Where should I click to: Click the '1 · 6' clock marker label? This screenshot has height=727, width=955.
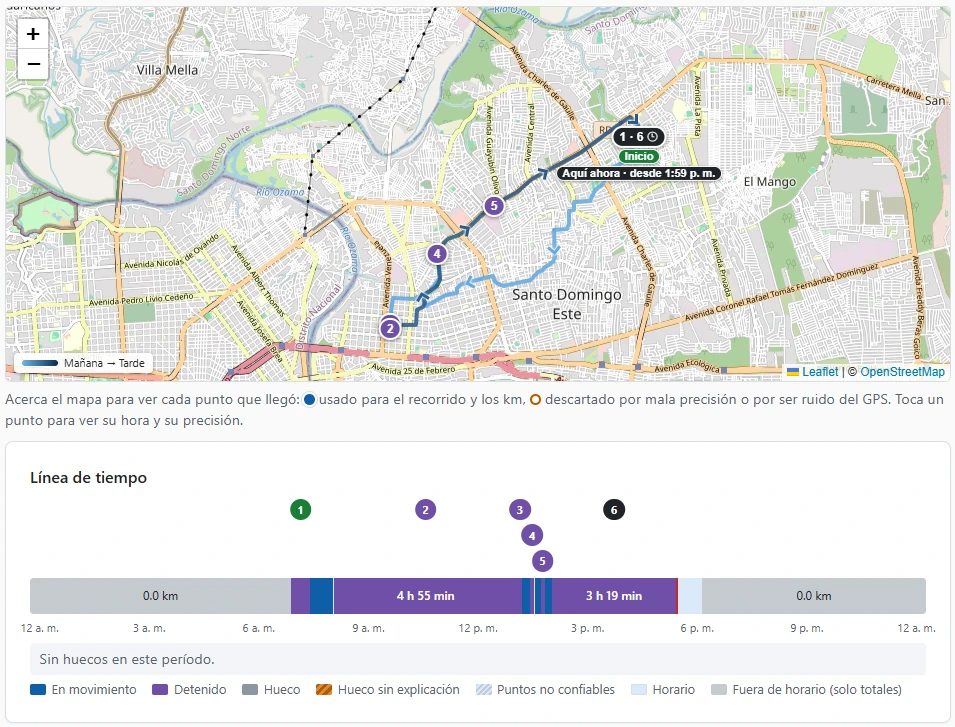click(x=638, y=137)
